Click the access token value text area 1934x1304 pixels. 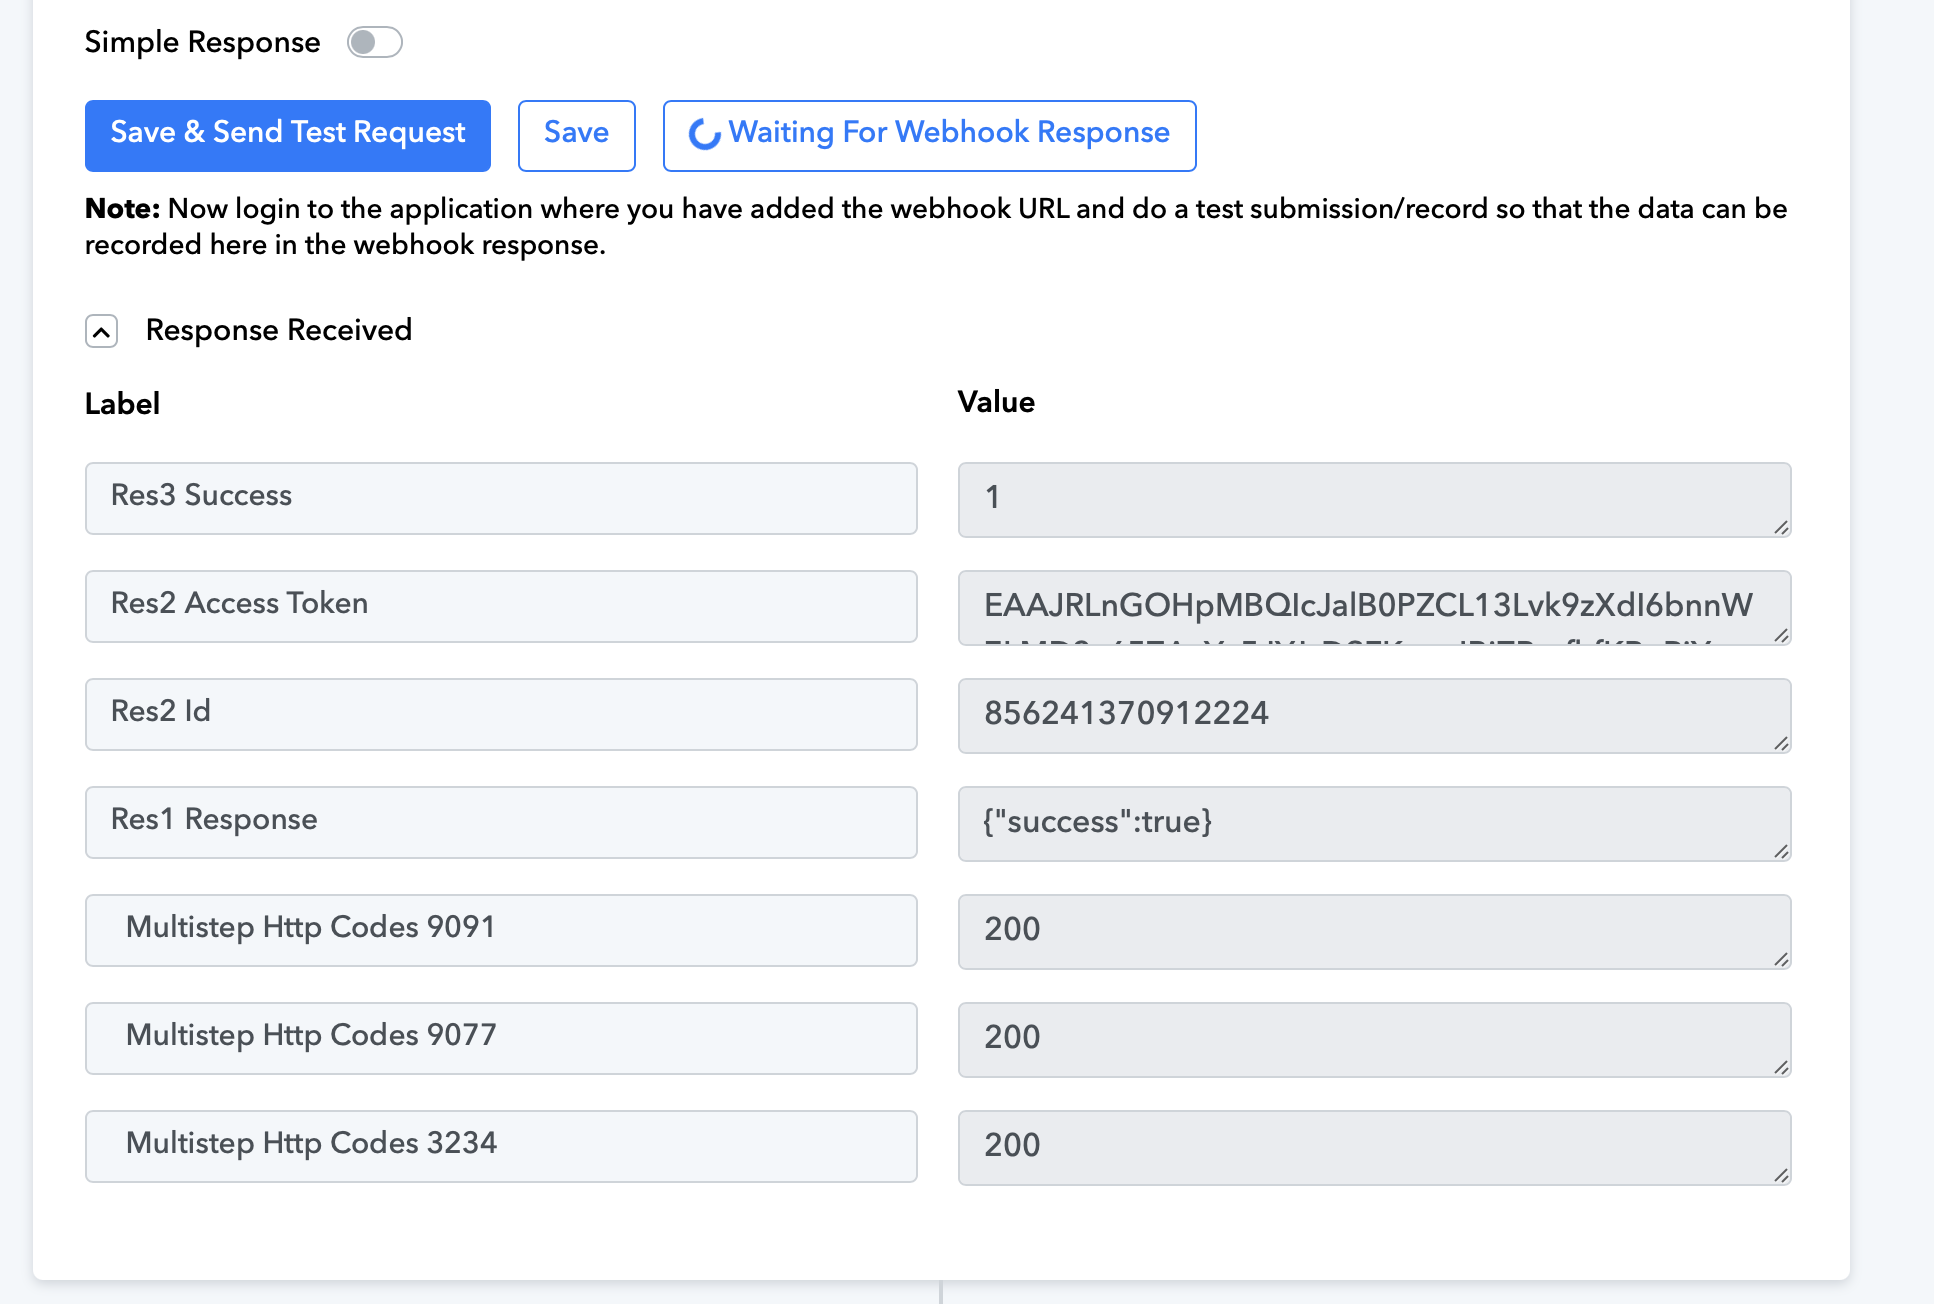tap(1373, 607)
